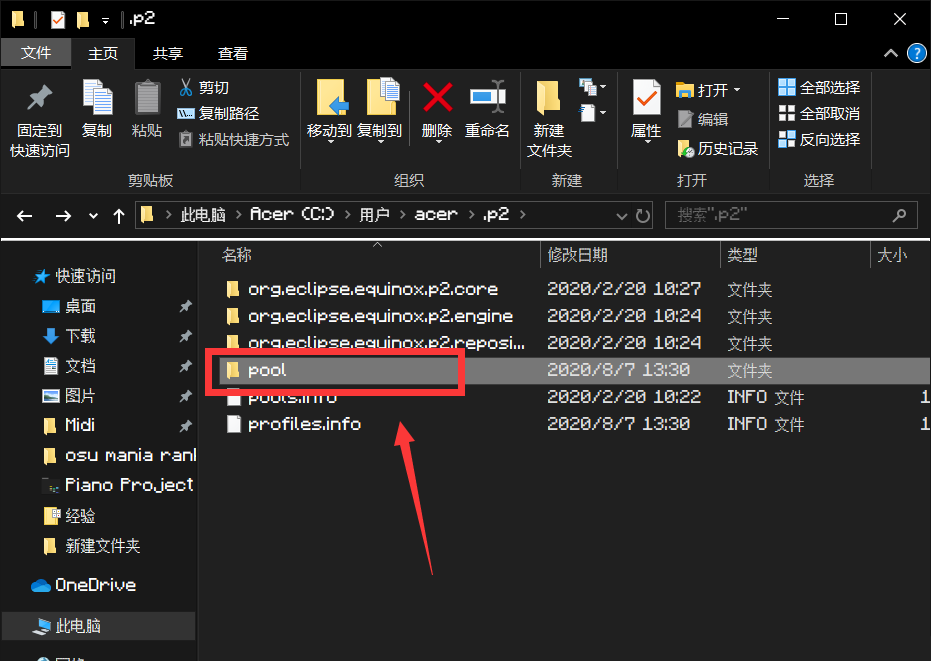Click This PC (此电脑) in sidebar
Viewport: 931px width, 661px height.
tap(78, 626)
